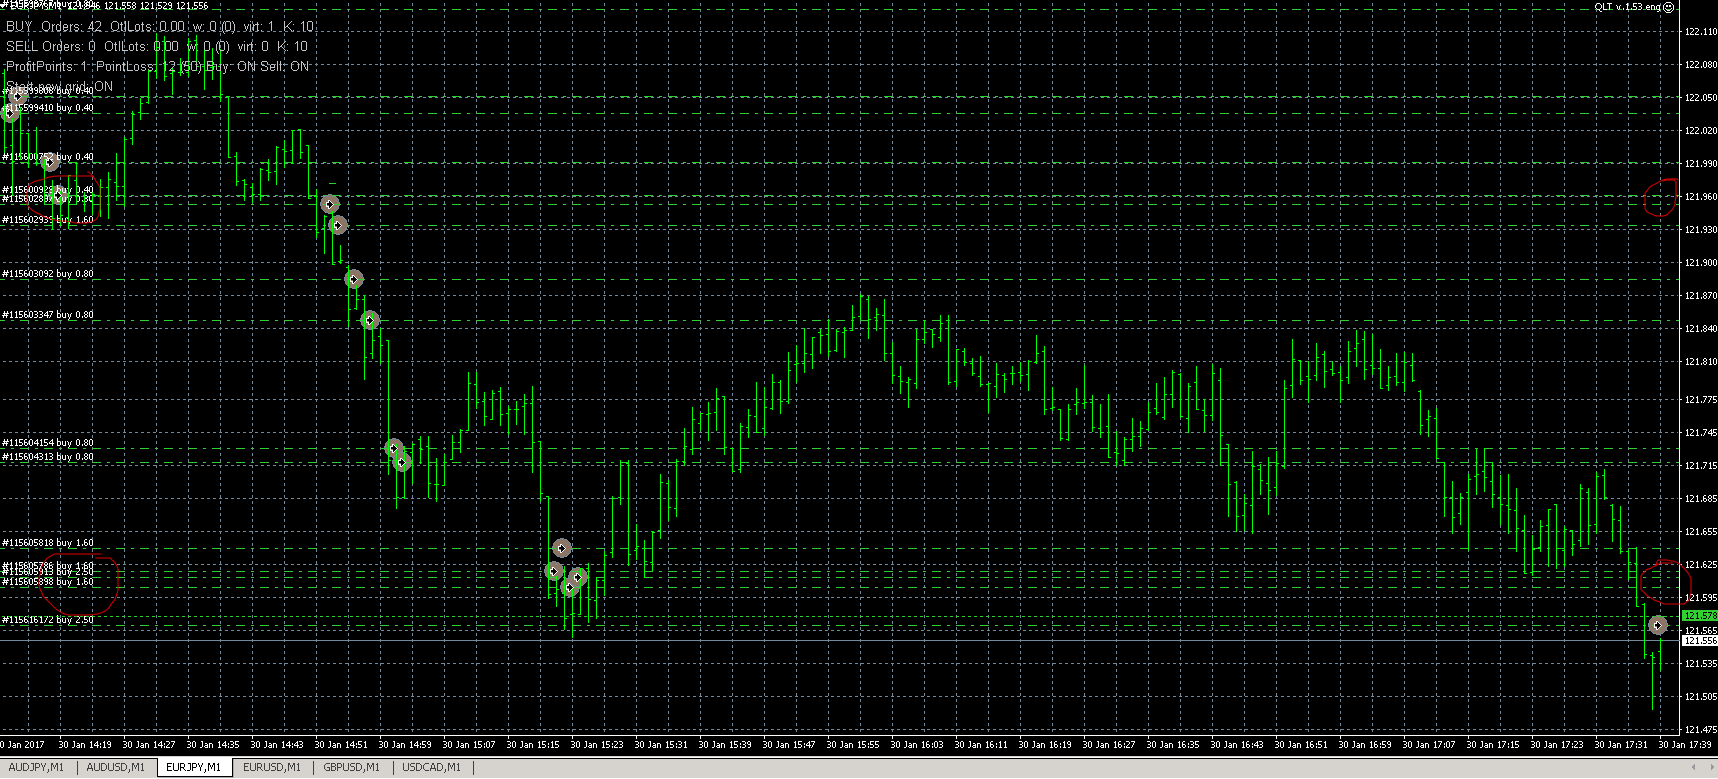Click the Start new grid: ON text
This screenshot has width=1718, height=779.
[60, 86]
